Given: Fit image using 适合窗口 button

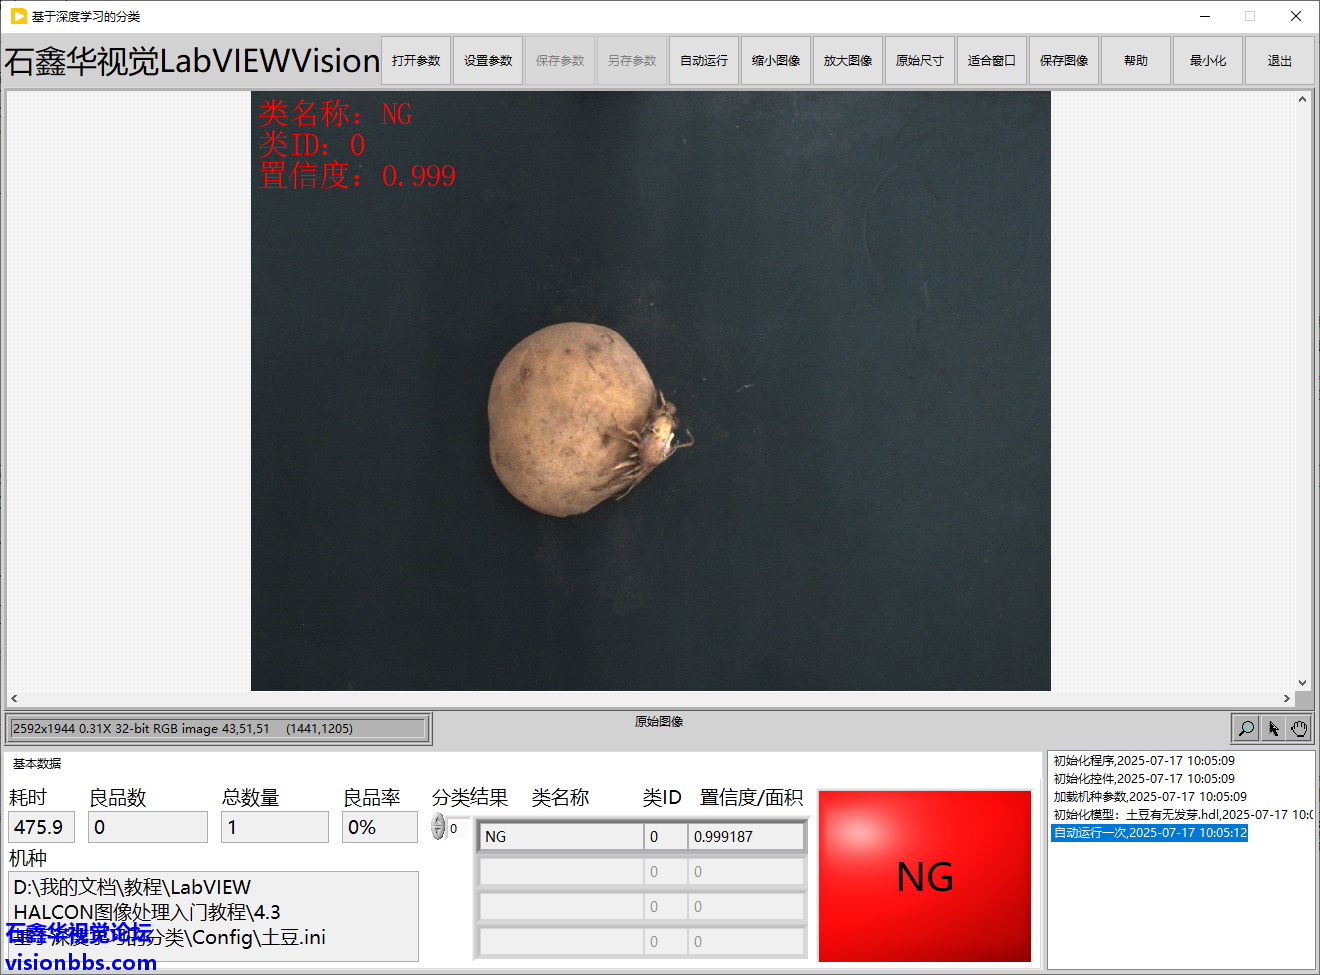Looking at the screenshot, I should (x=992, y=61).
